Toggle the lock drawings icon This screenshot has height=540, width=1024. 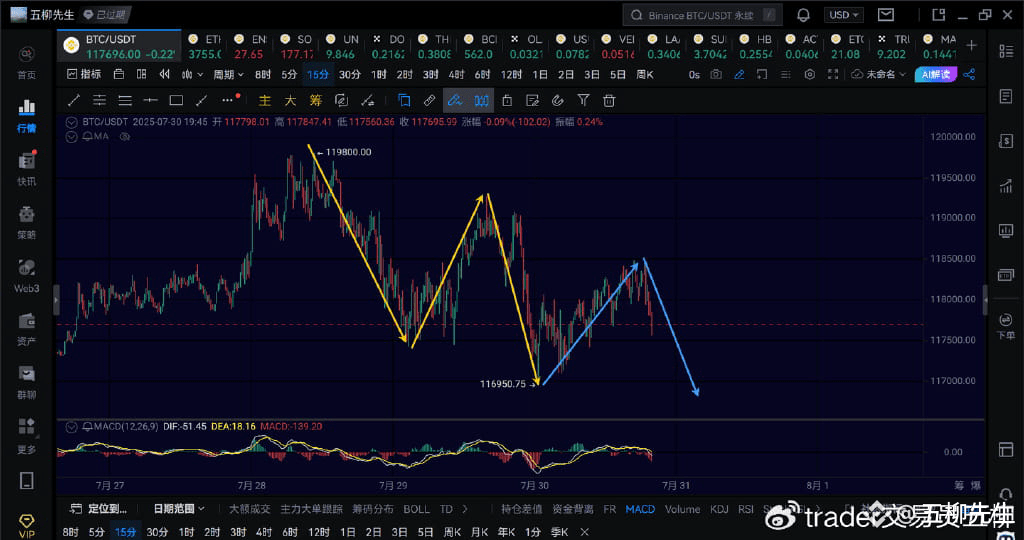(x=507, y=100)
